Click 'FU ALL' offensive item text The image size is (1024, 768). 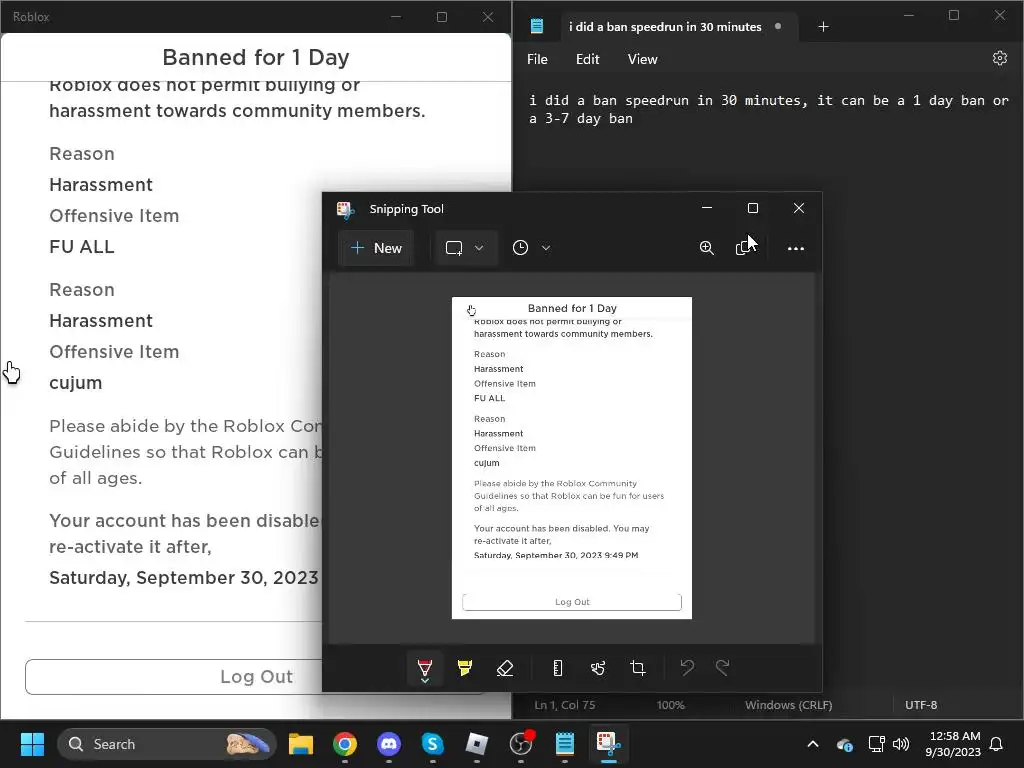pyautogui.click(x=82, y=247)
